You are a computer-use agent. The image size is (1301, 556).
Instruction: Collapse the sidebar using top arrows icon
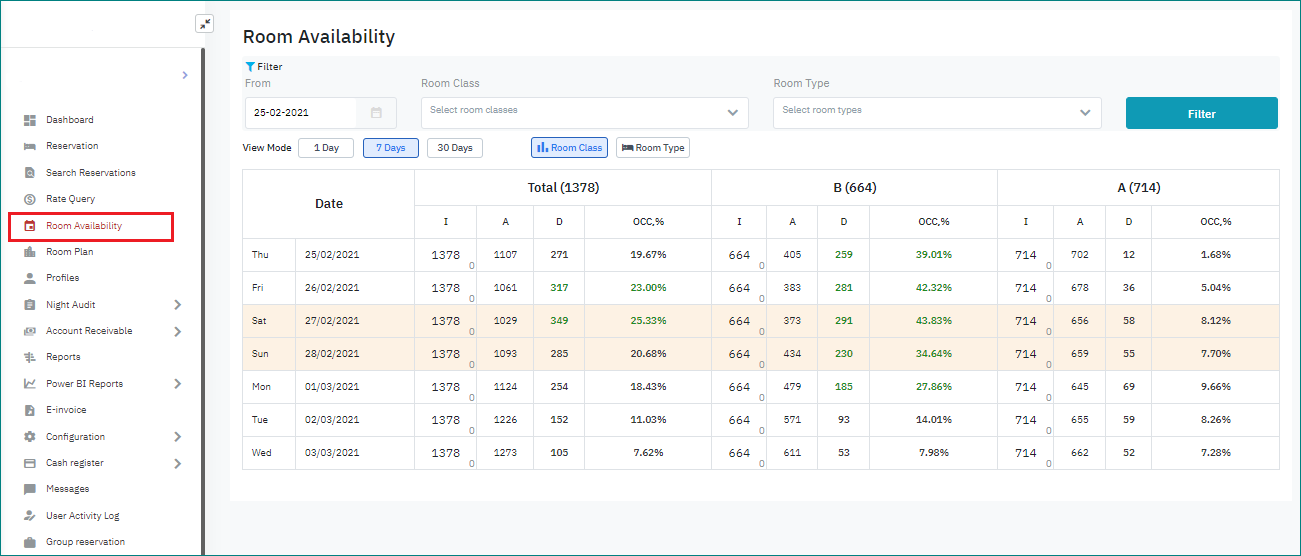click(204, 24)
